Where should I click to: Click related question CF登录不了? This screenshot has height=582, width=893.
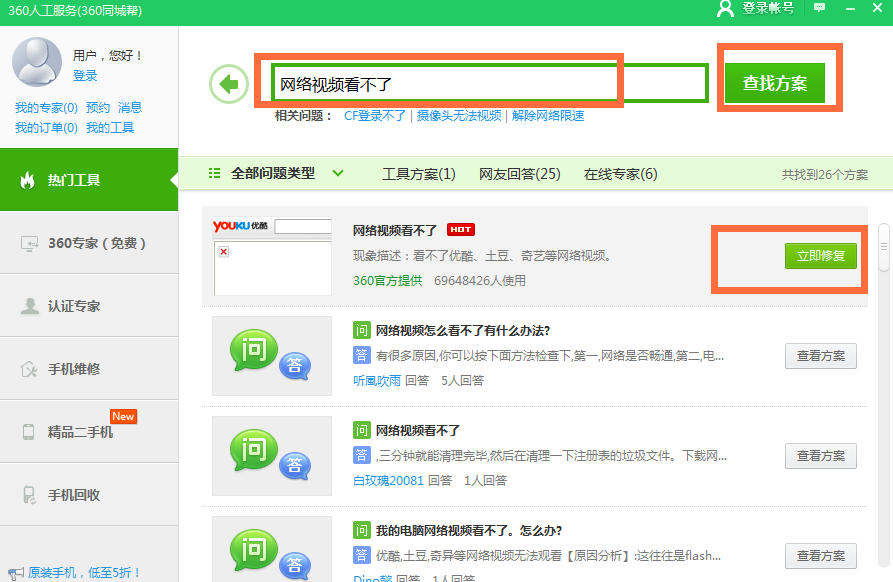tap(375, 116)
